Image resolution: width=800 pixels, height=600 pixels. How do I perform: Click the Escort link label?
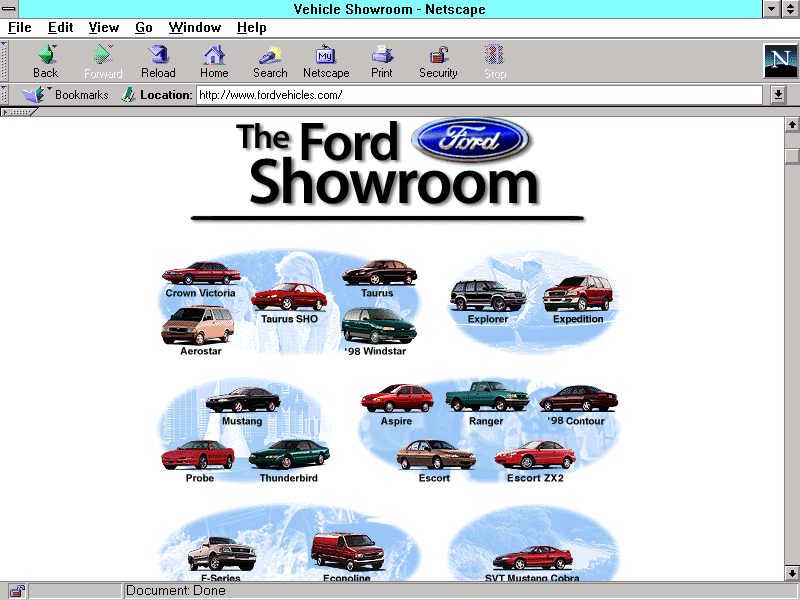(434, 478)
